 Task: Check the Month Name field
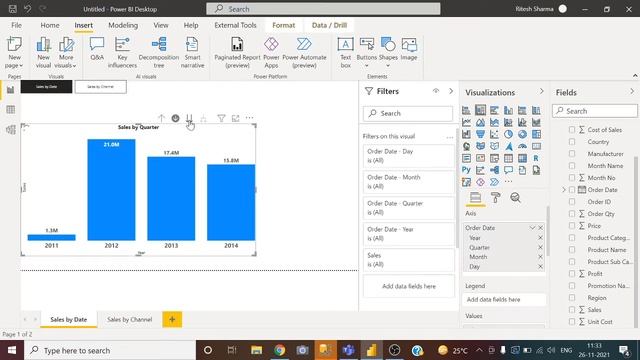point(572,166)
